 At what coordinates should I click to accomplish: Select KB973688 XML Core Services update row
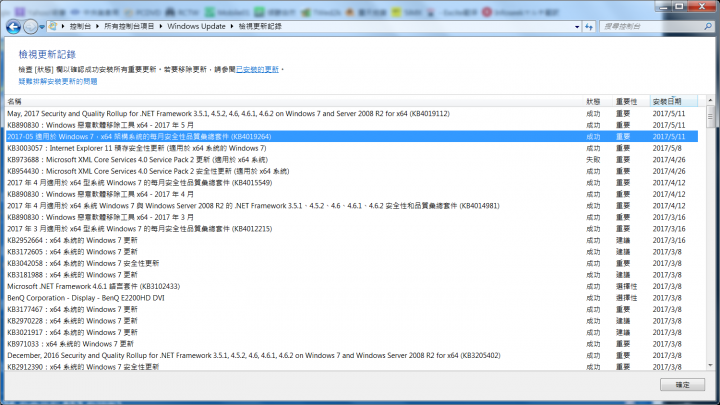[352, 159]
